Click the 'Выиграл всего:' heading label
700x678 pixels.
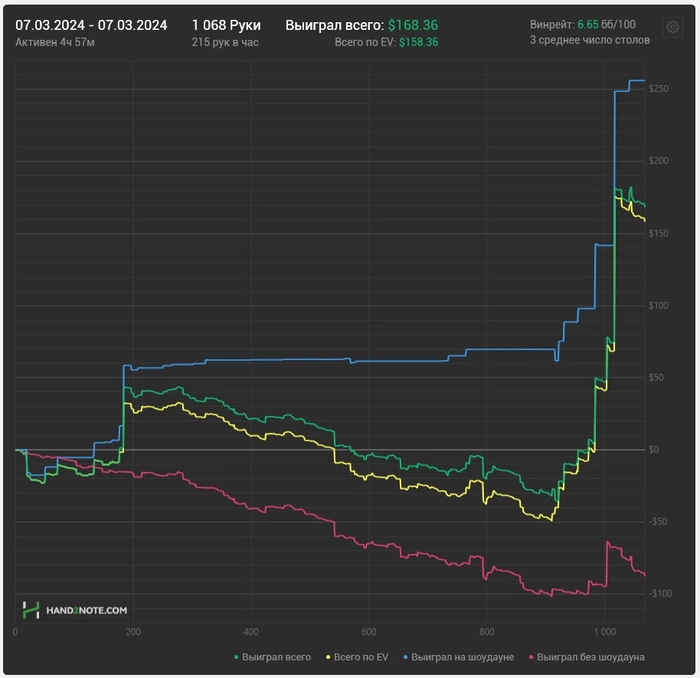(x=334, y=25)
